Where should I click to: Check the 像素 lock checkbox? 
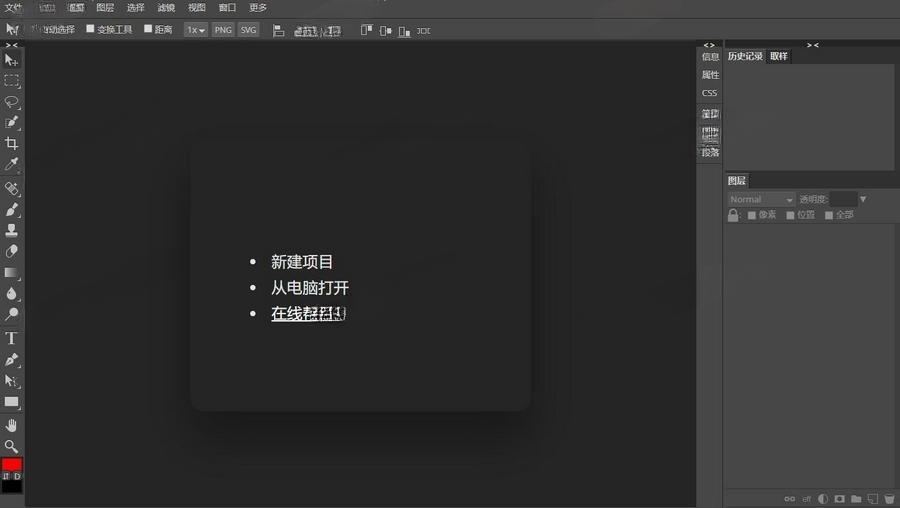[x=752, y=215]
